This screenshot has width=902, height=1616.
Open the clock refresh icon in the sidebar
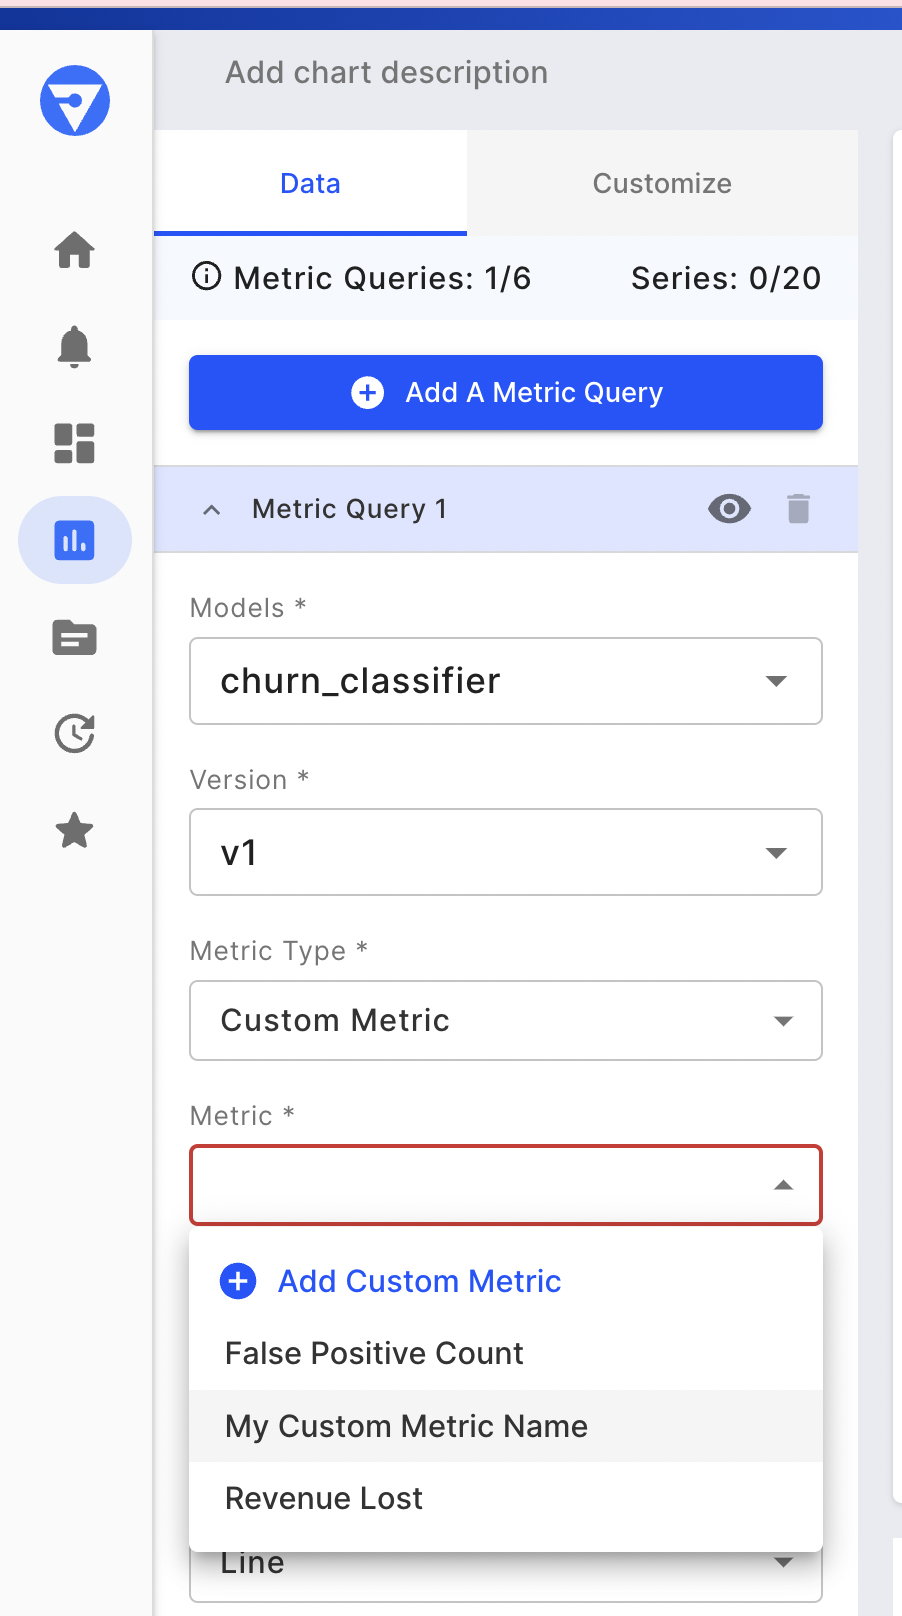(75, 734)
